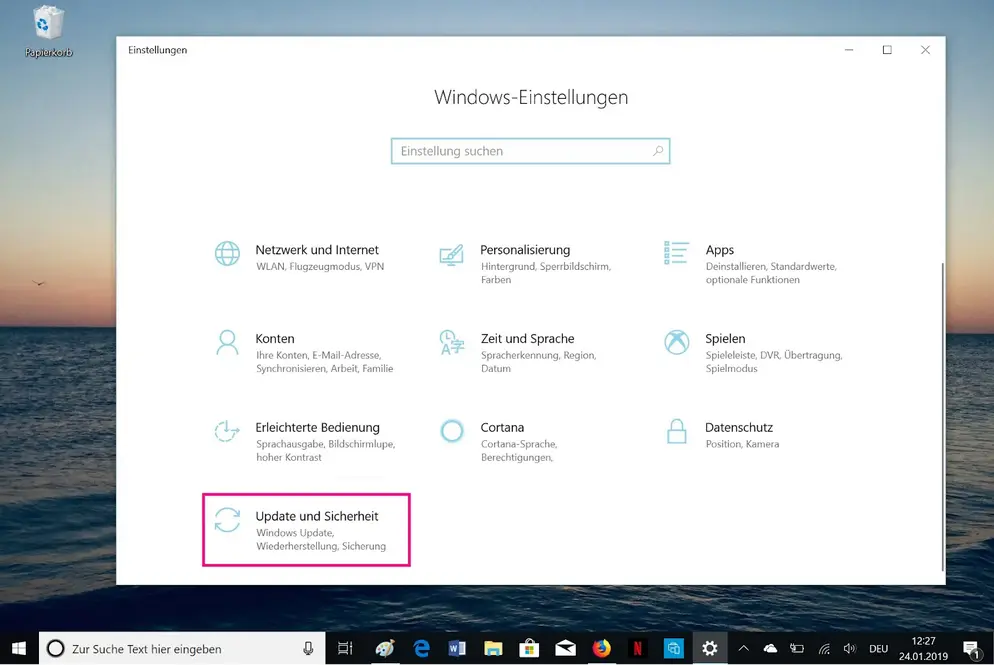Image resolution: width=994 pixels, height=665 pixels.
Task: Open the Action Center notifications
Action: pos(971,649)
